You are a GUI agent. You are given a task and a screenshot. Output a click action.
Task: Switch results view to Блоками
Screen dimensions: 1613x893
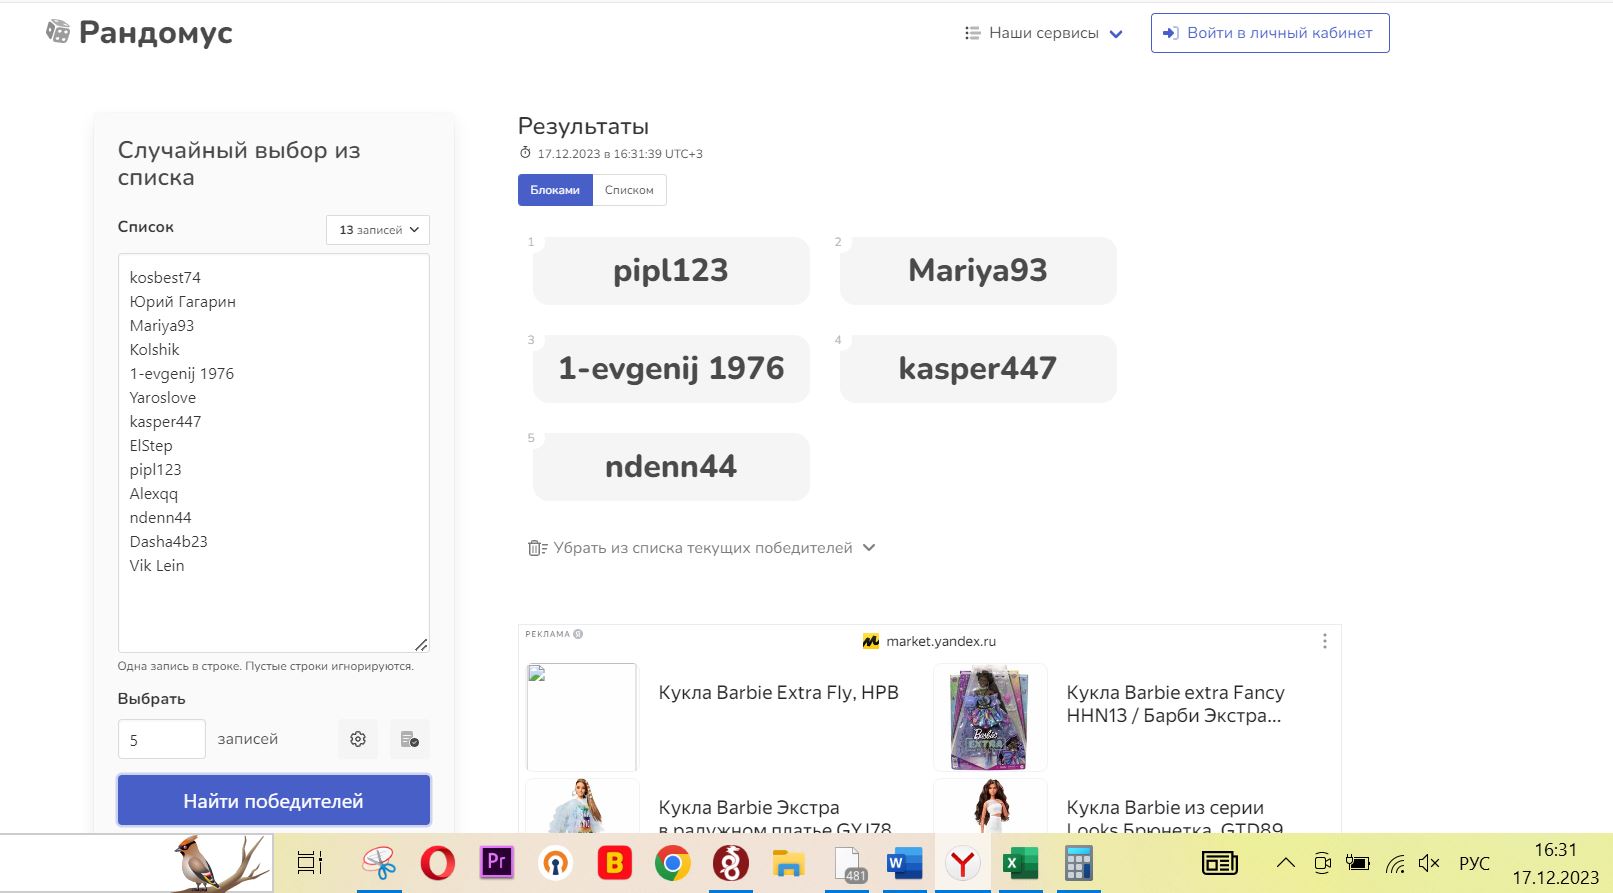[555, 190]
